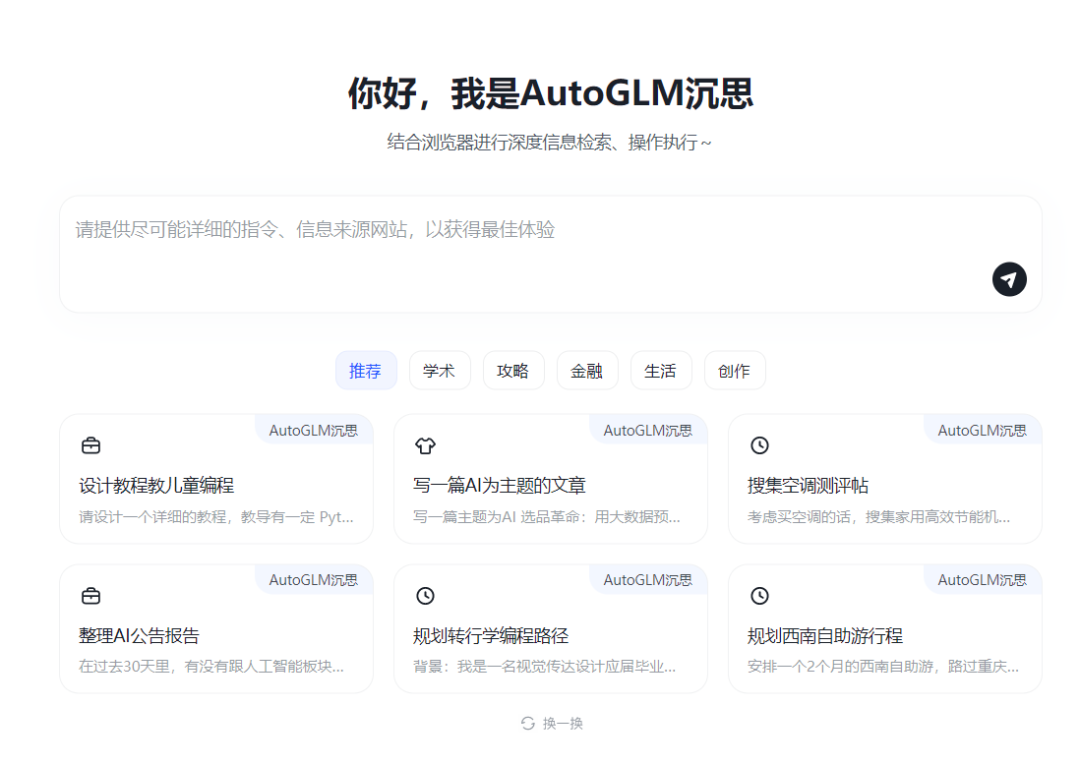Viewport: 1080px width, 765px height.
Task: Select the 金融 category tab
Action: [587, 370]
